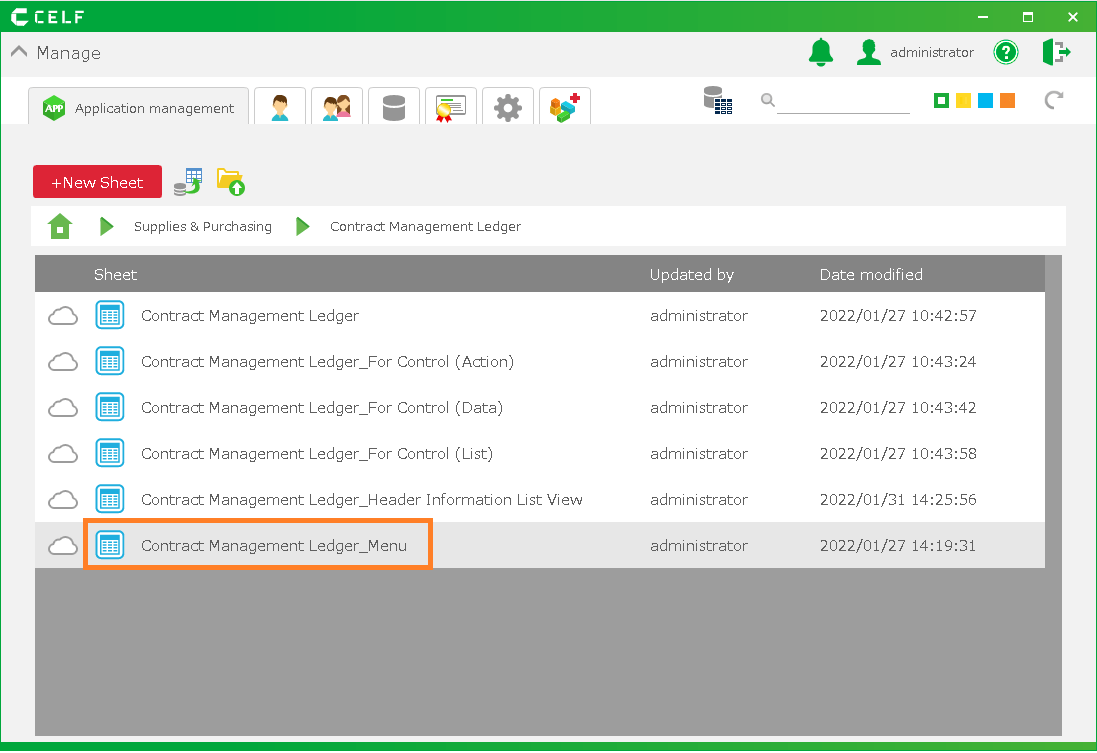Click the database table icon near search
This screenshot has height=753, width=1097.
(x=717, y=100)
